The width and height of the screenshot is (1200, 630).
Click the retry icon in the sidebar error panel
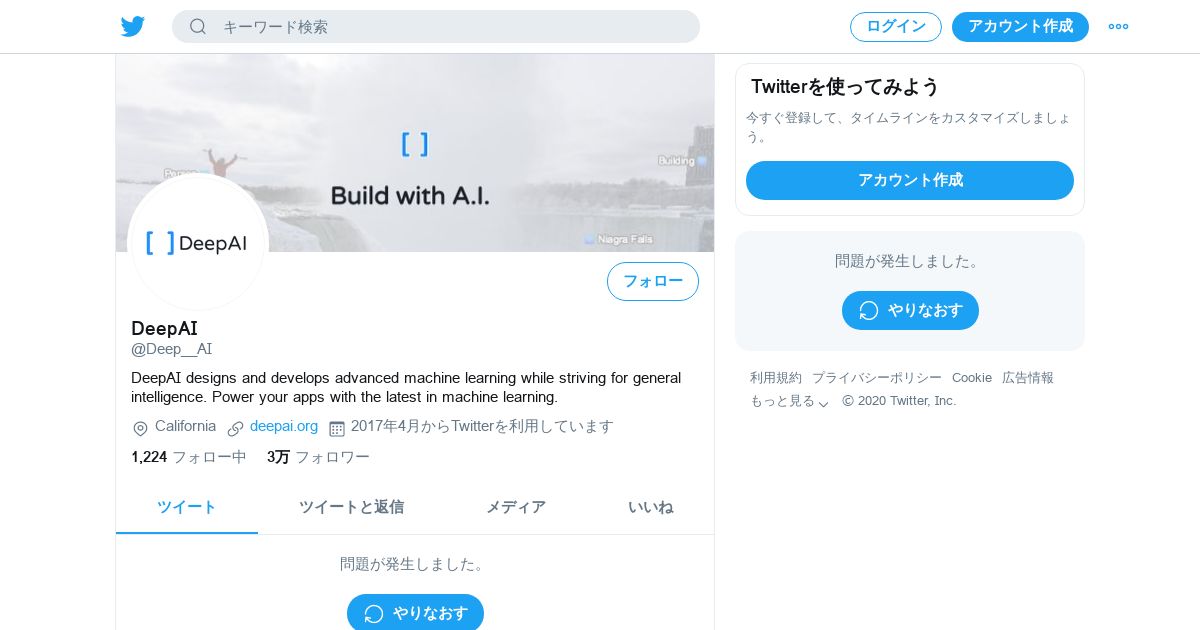[x=869, y=310]
